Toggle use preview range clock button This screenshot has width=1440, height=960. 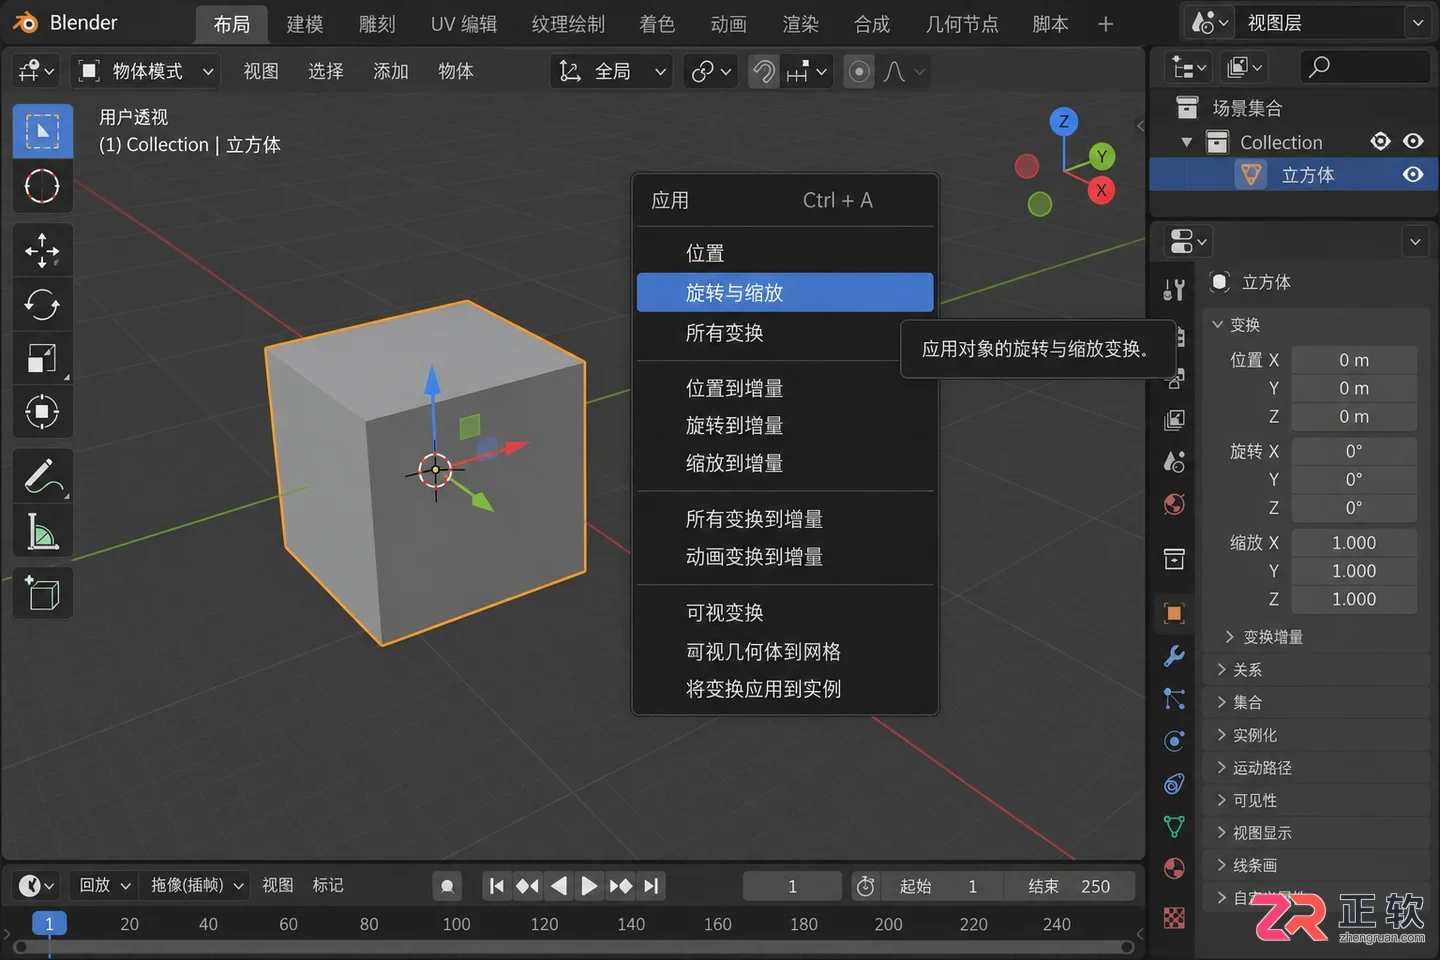[866, 886]
